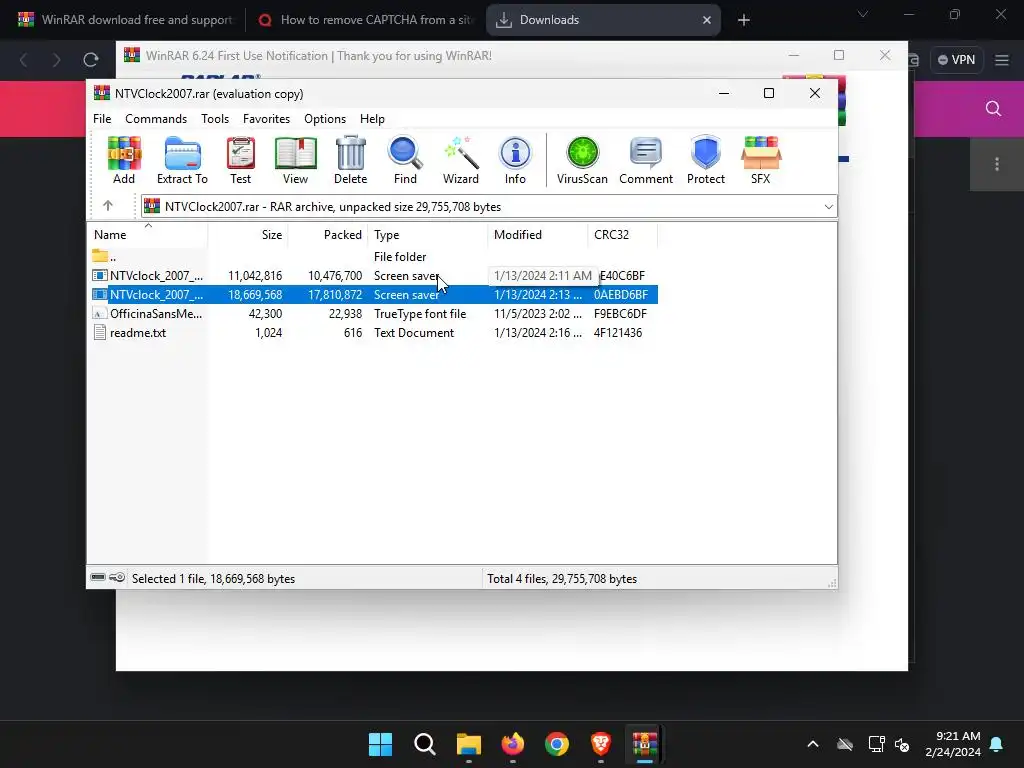The width and height of the screenshot is (1024, 768).
Task: Click CRC32 value 4F121436
Action: [618, 332]
